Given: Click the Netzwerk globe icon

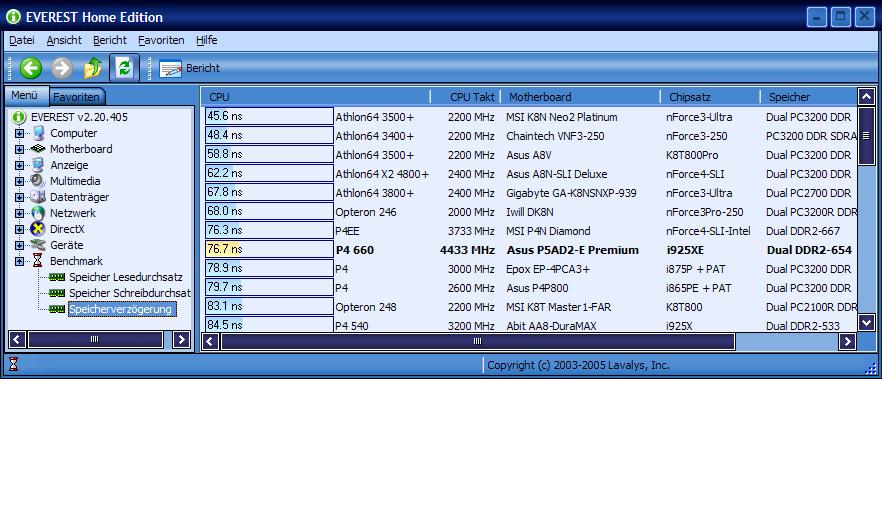Looking at the screenshot, I should [38, 213].
